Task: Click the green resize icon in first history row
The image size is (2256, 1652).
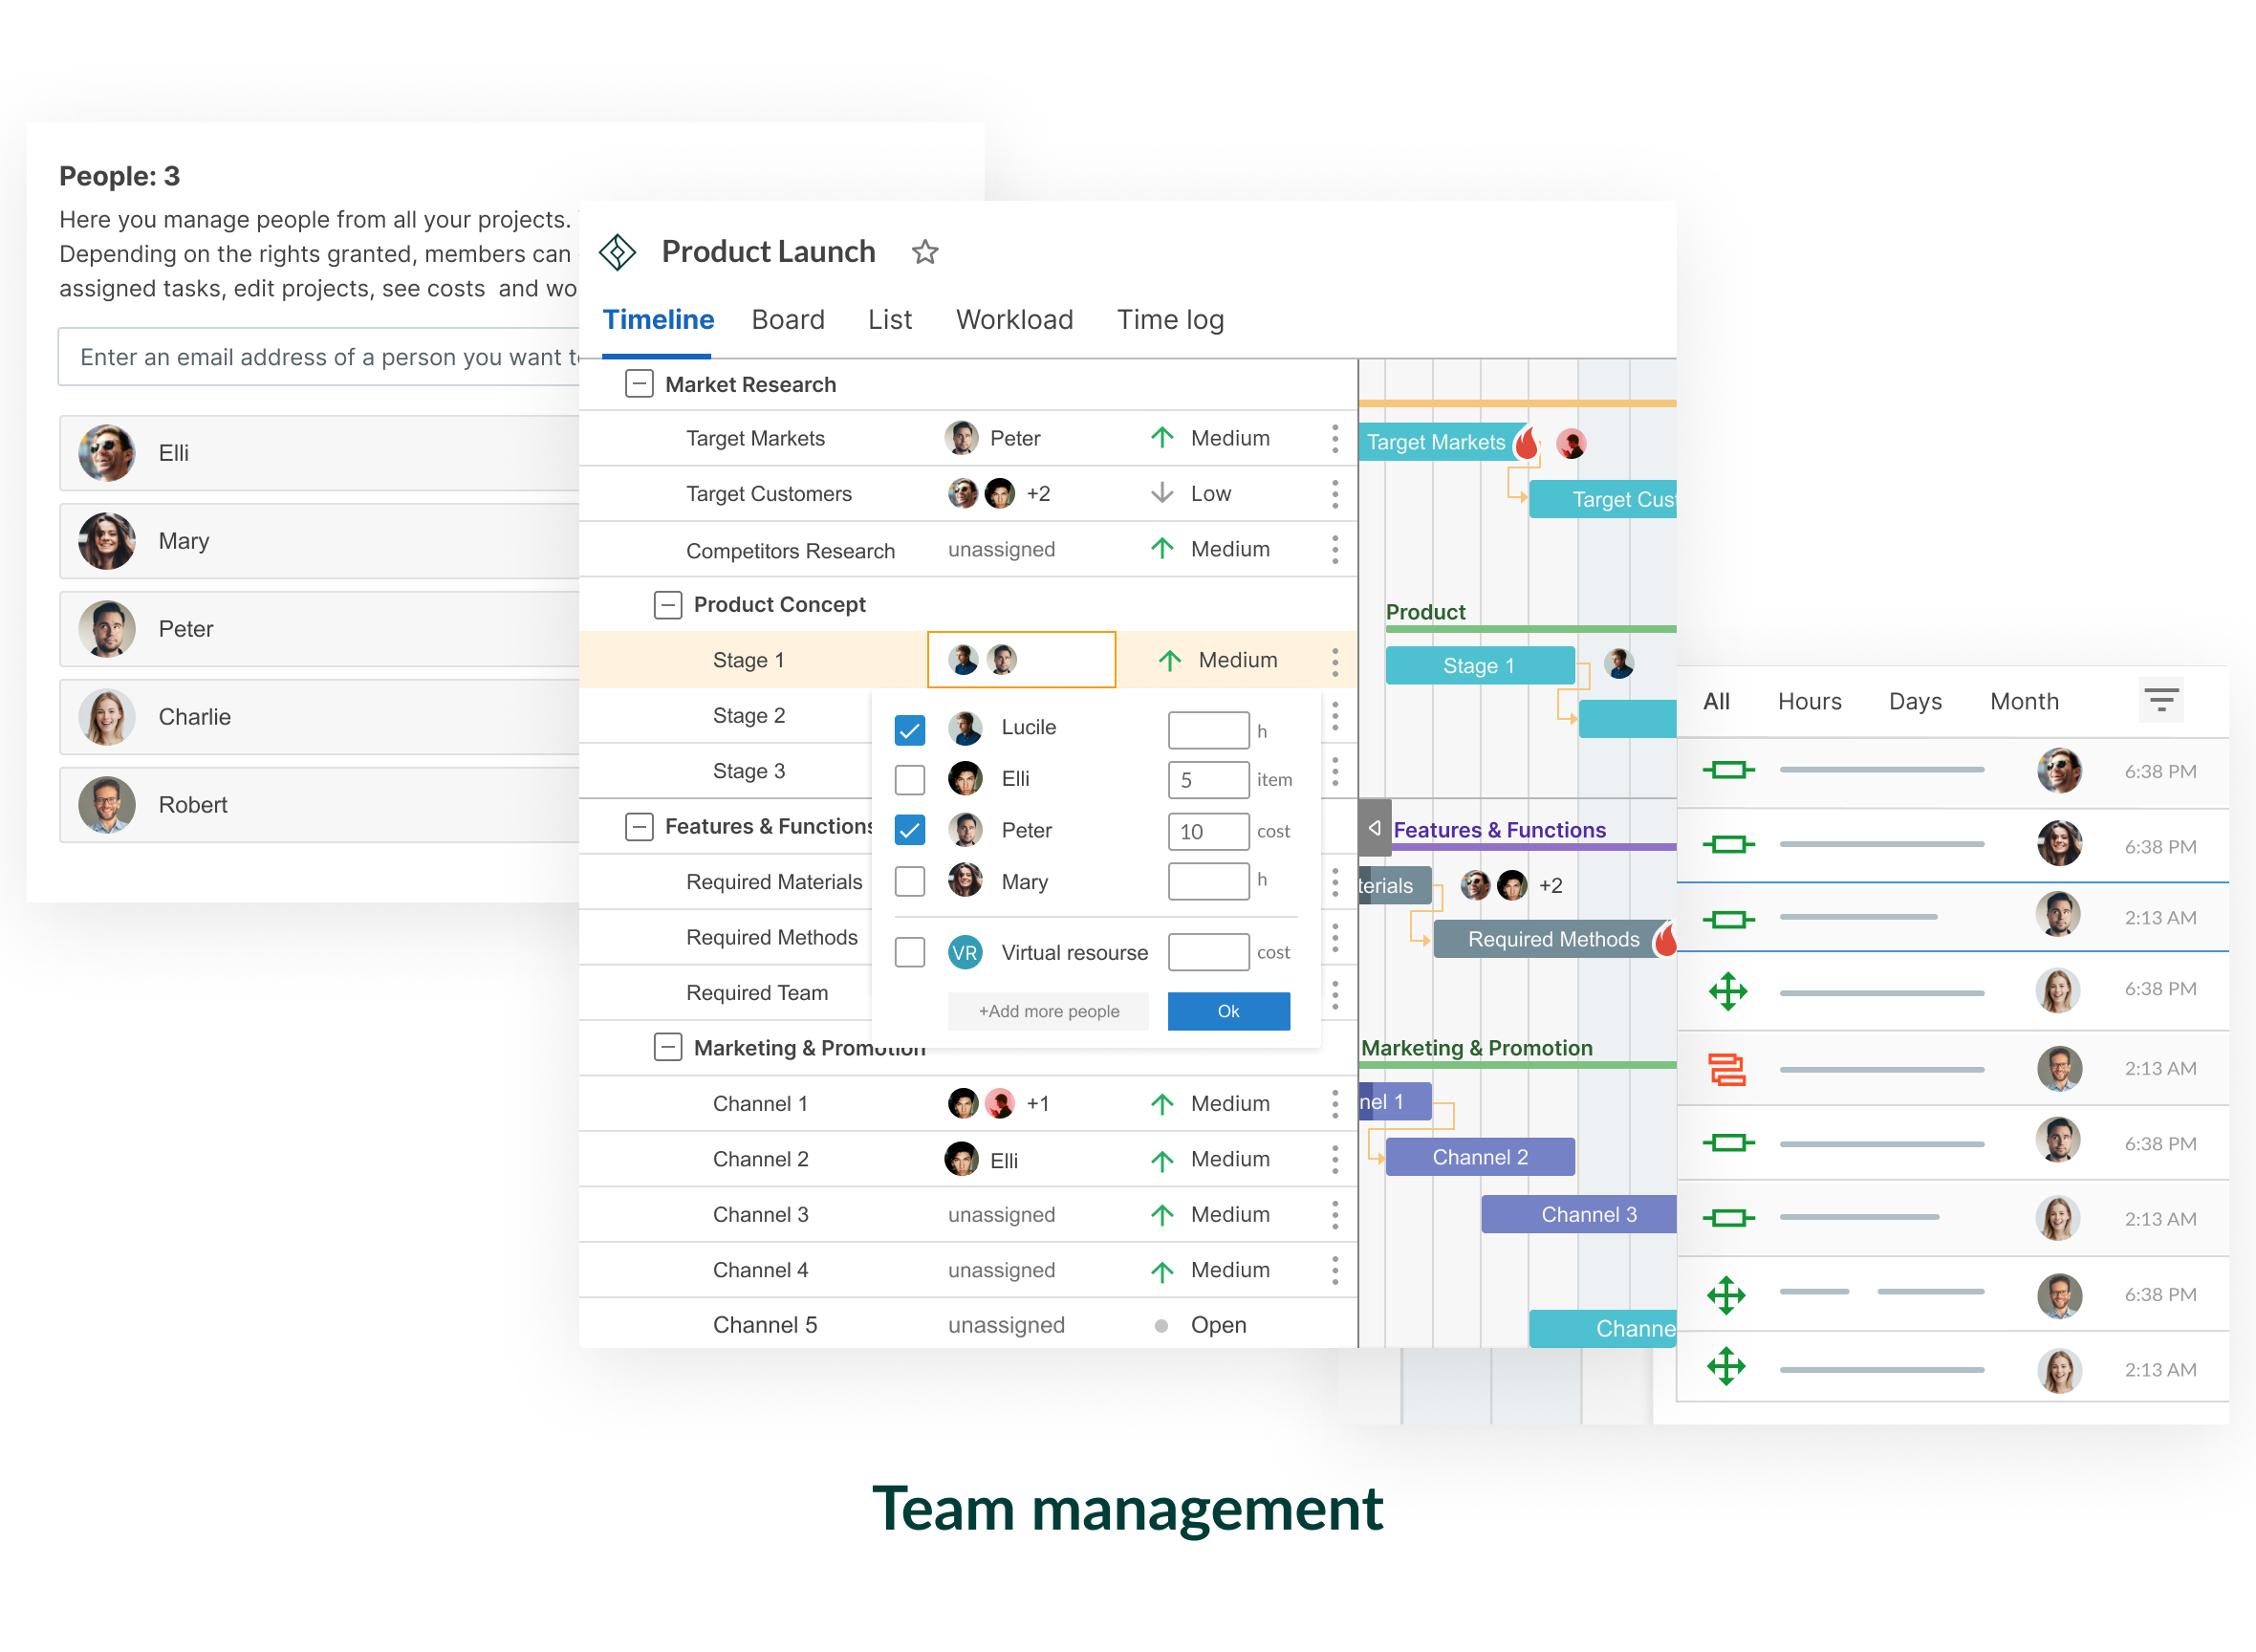Action: (x=1728, y=769)
